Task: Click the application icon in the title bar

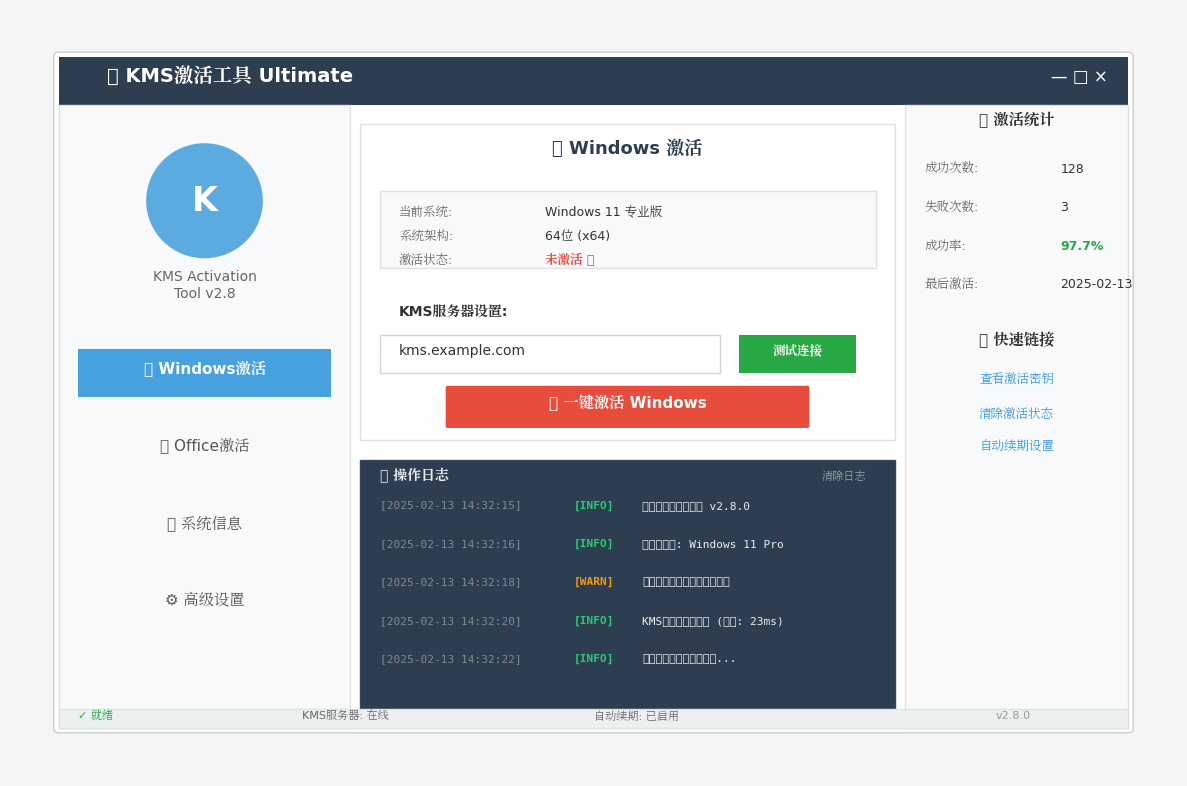Action: click(112, 75)
